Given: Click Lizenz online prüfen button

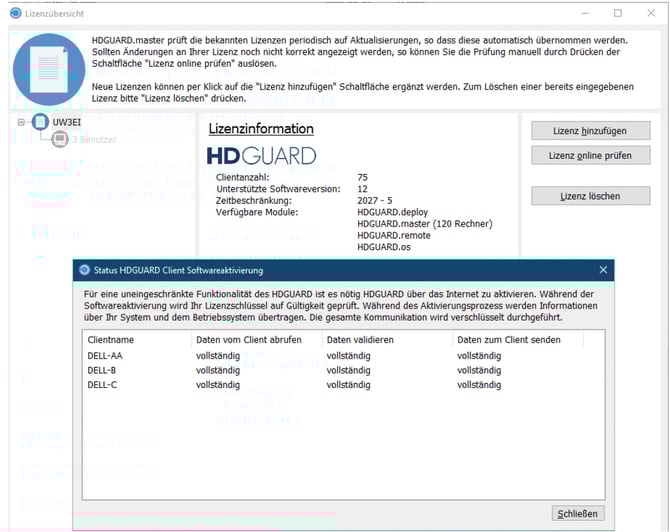Looking at the screenshot, I should [x=591, y=156].
